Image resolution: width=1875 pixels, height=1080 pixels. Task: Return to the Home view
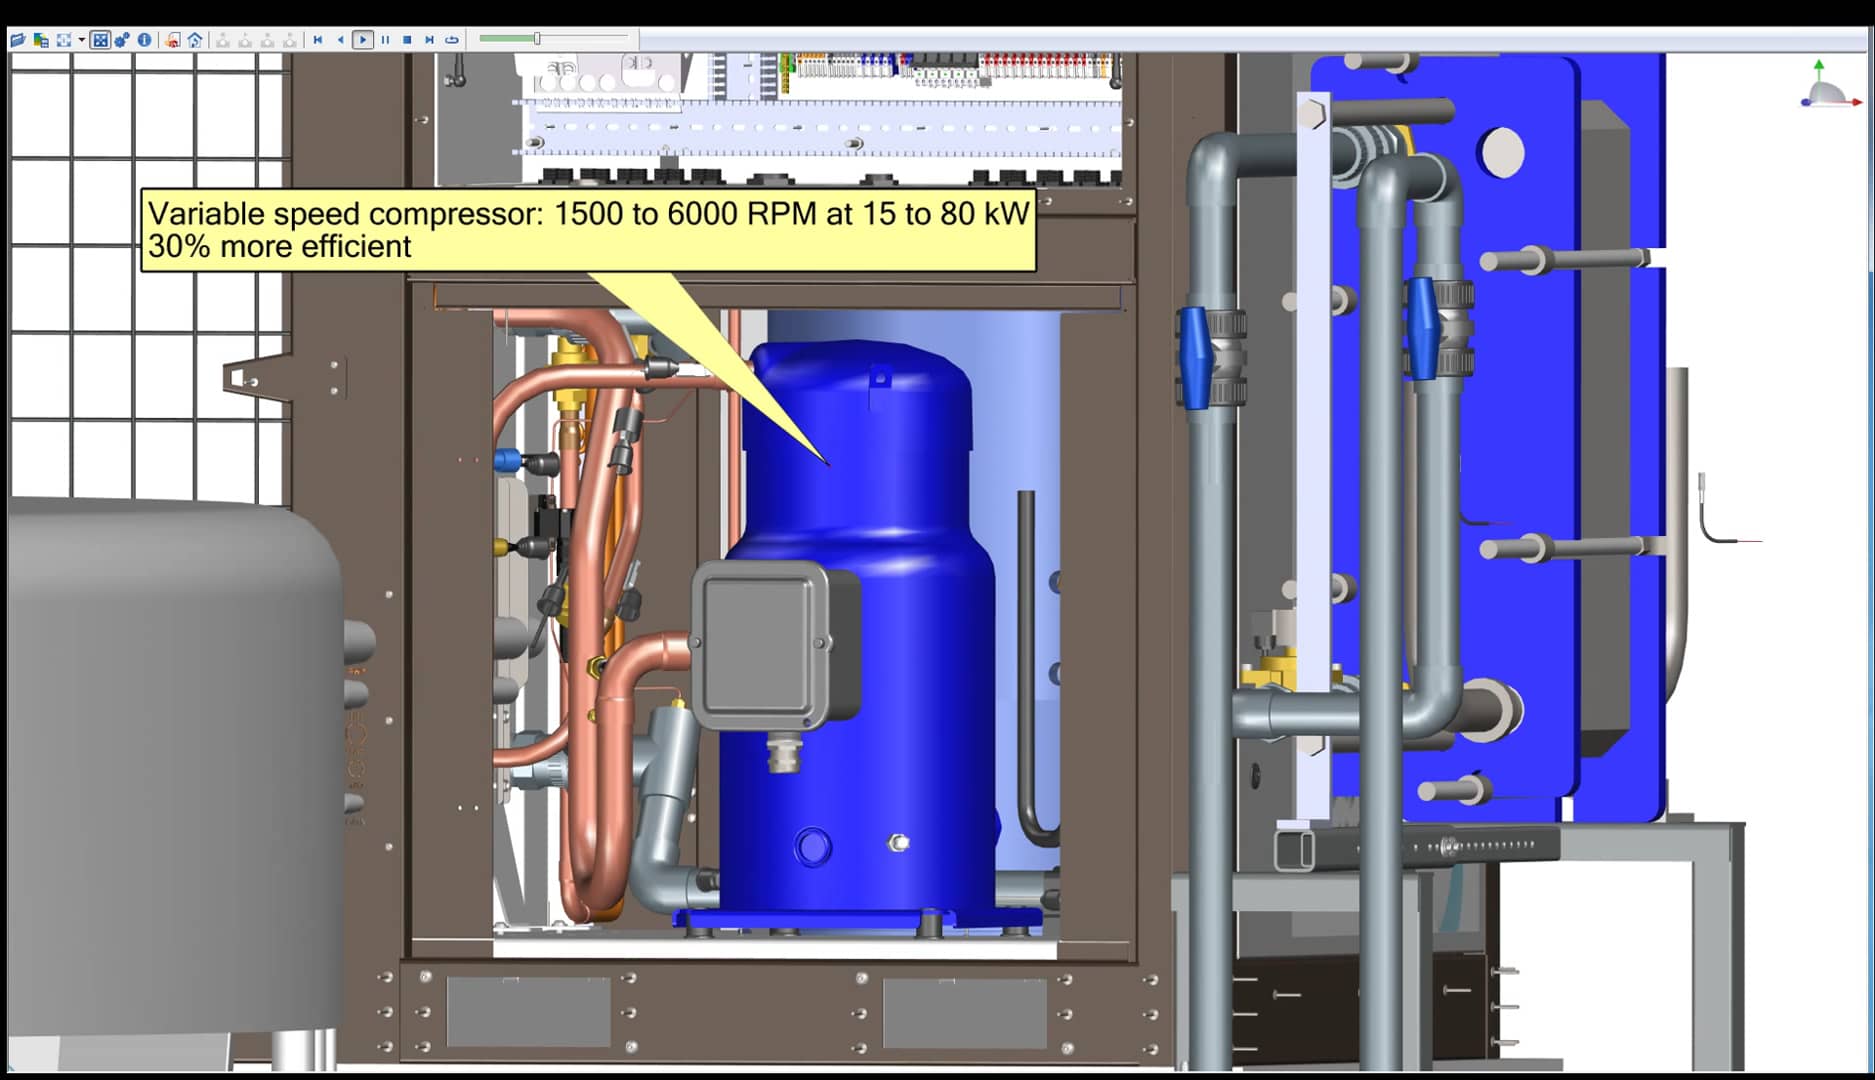pyautogui.click(x=194, y=40)
